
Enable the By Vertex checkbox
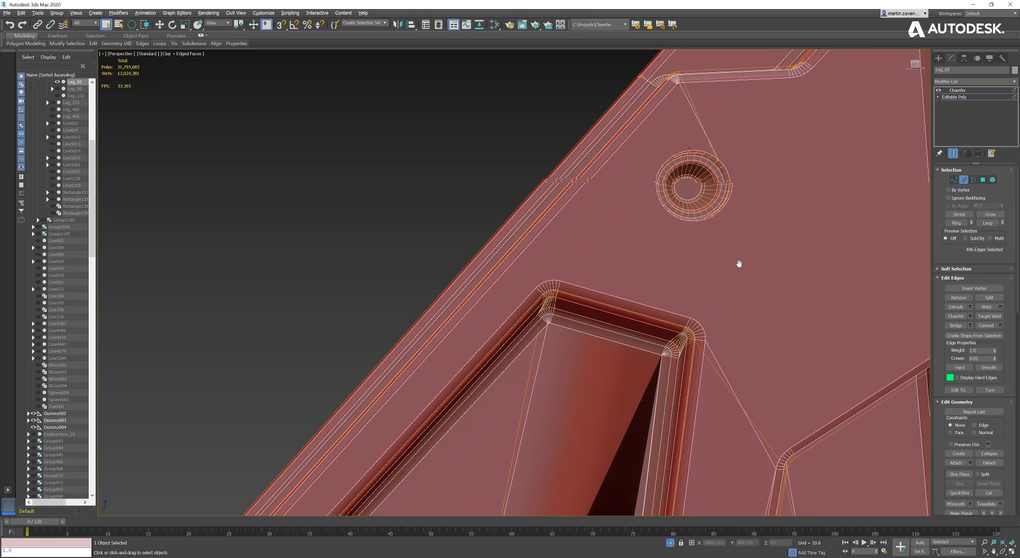pyautogui.click(x=949, y=190)
